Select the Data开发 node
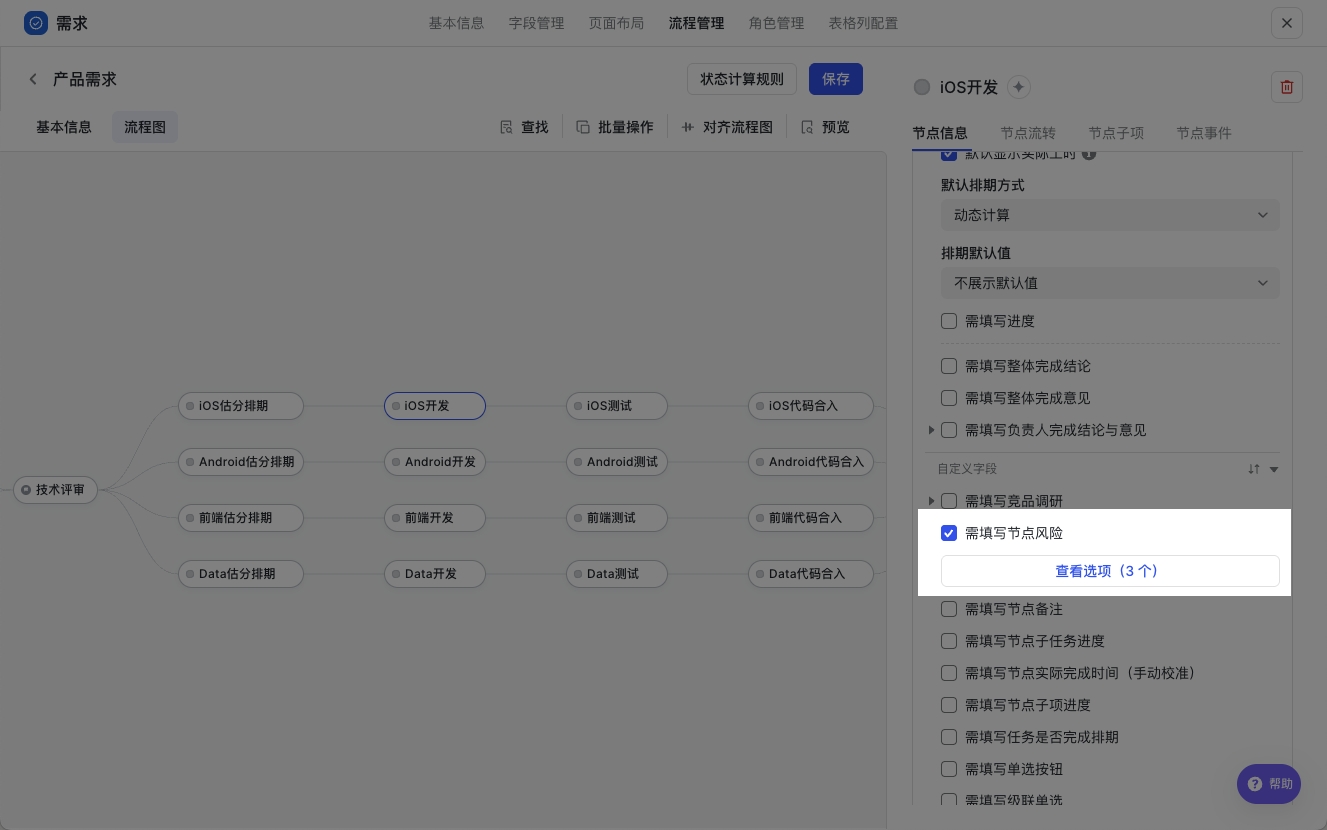Screen dimensions: 1327x830 pos(435,574)
